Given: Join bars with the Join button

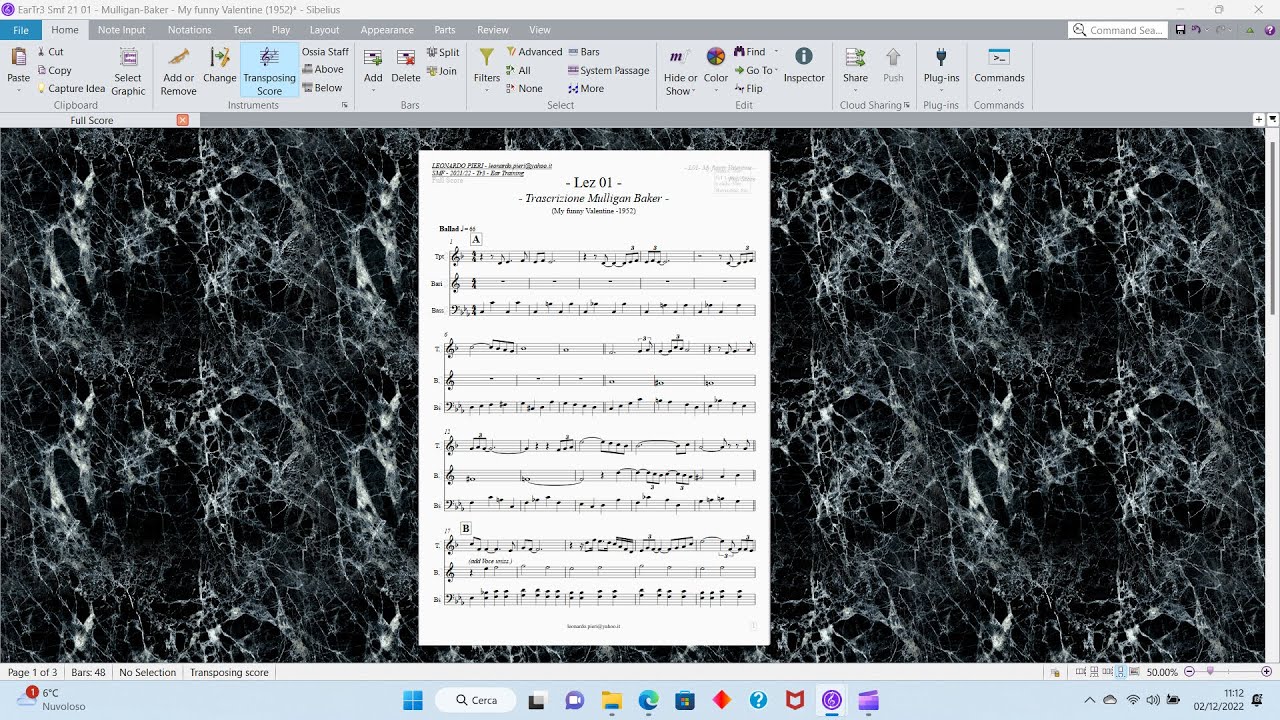Looking at the screenshot, I should 442,71.
